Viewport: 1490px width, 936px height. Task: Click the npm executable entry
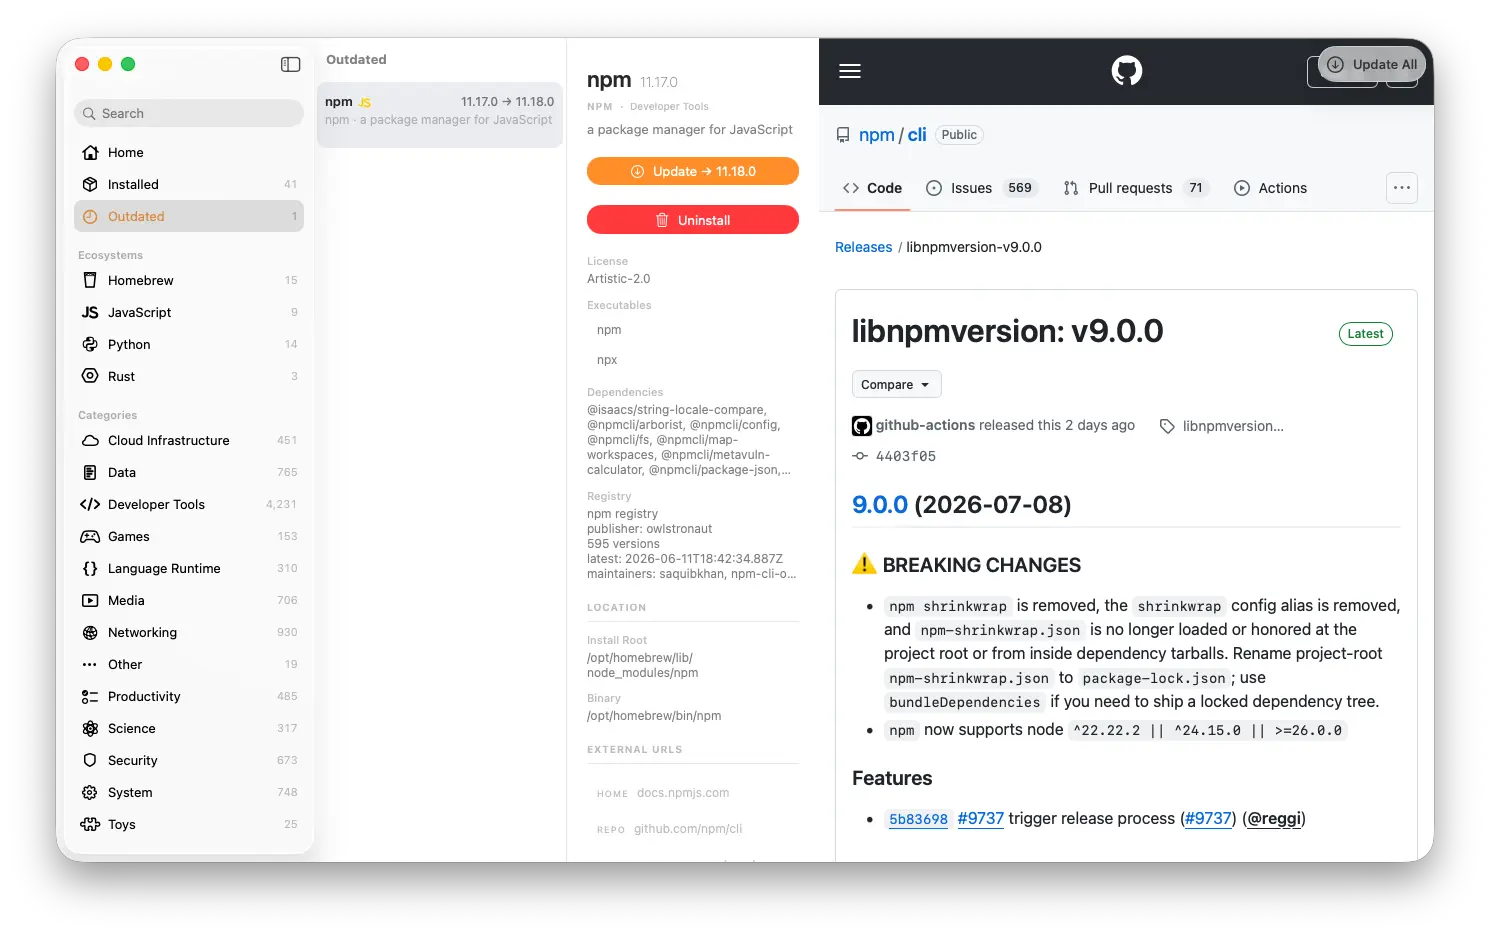tap(609, 330)
